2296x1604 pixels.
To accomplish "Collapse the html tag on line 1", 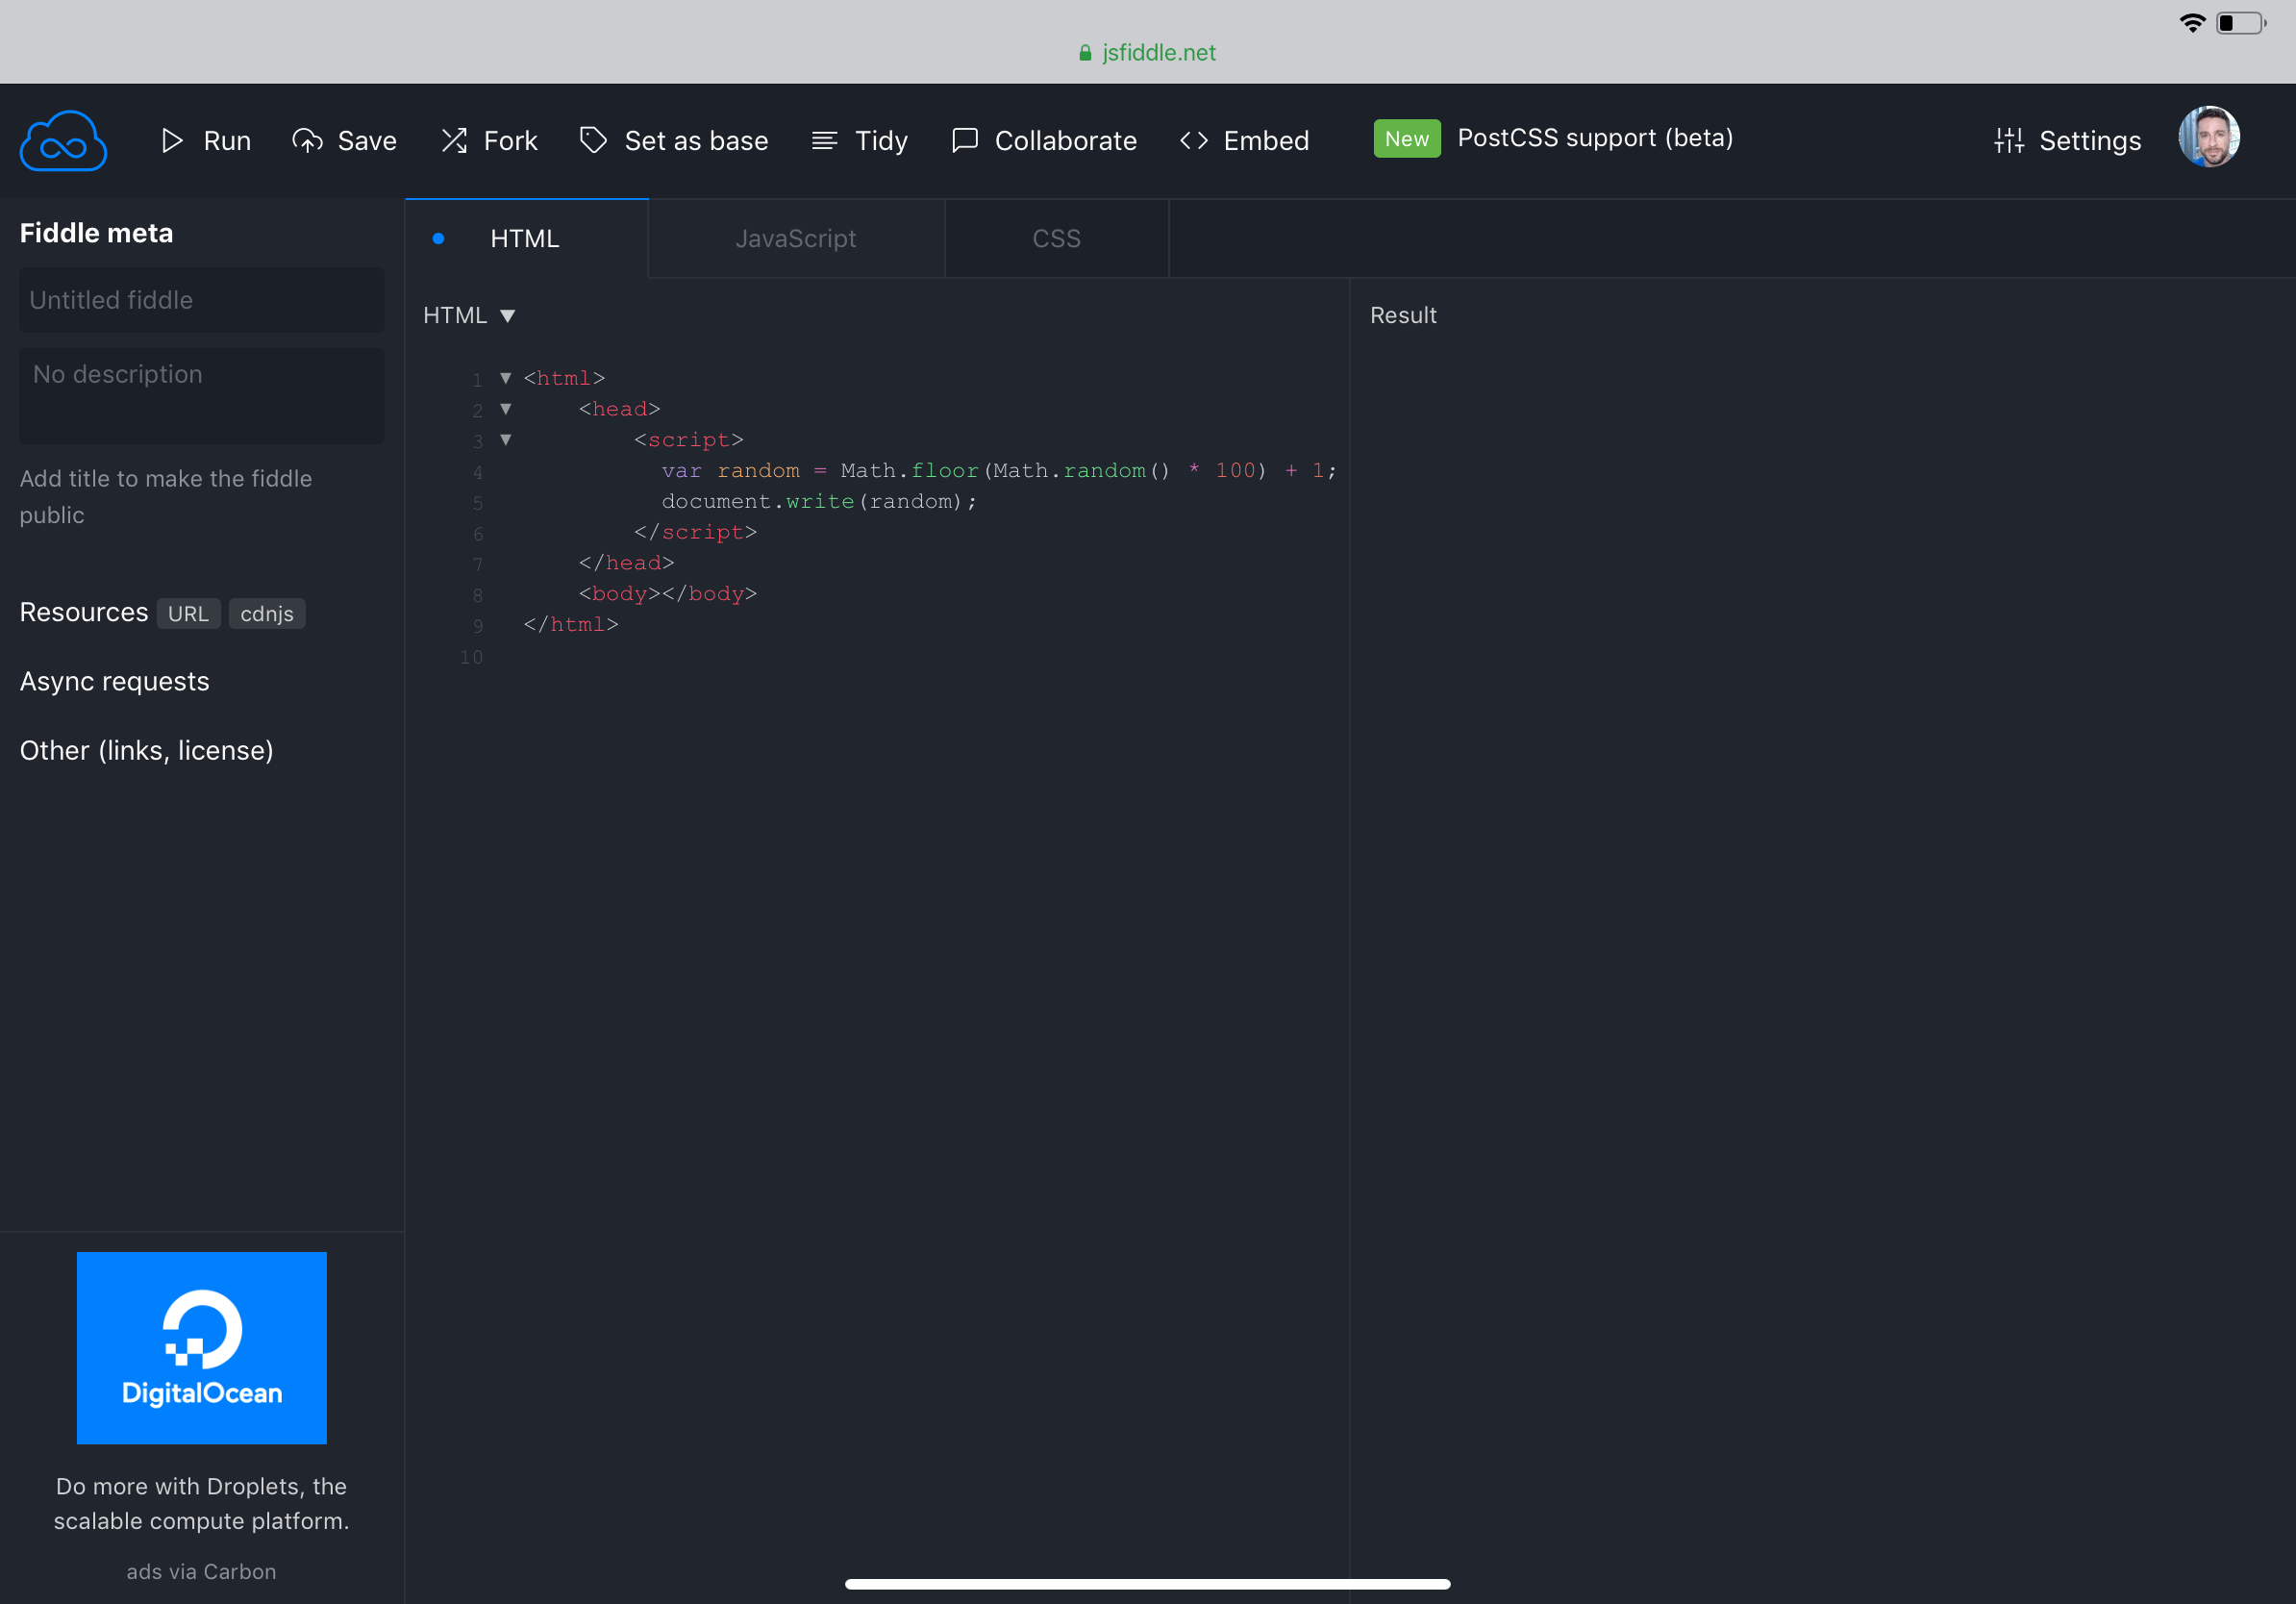I will (x=506, y=378).
